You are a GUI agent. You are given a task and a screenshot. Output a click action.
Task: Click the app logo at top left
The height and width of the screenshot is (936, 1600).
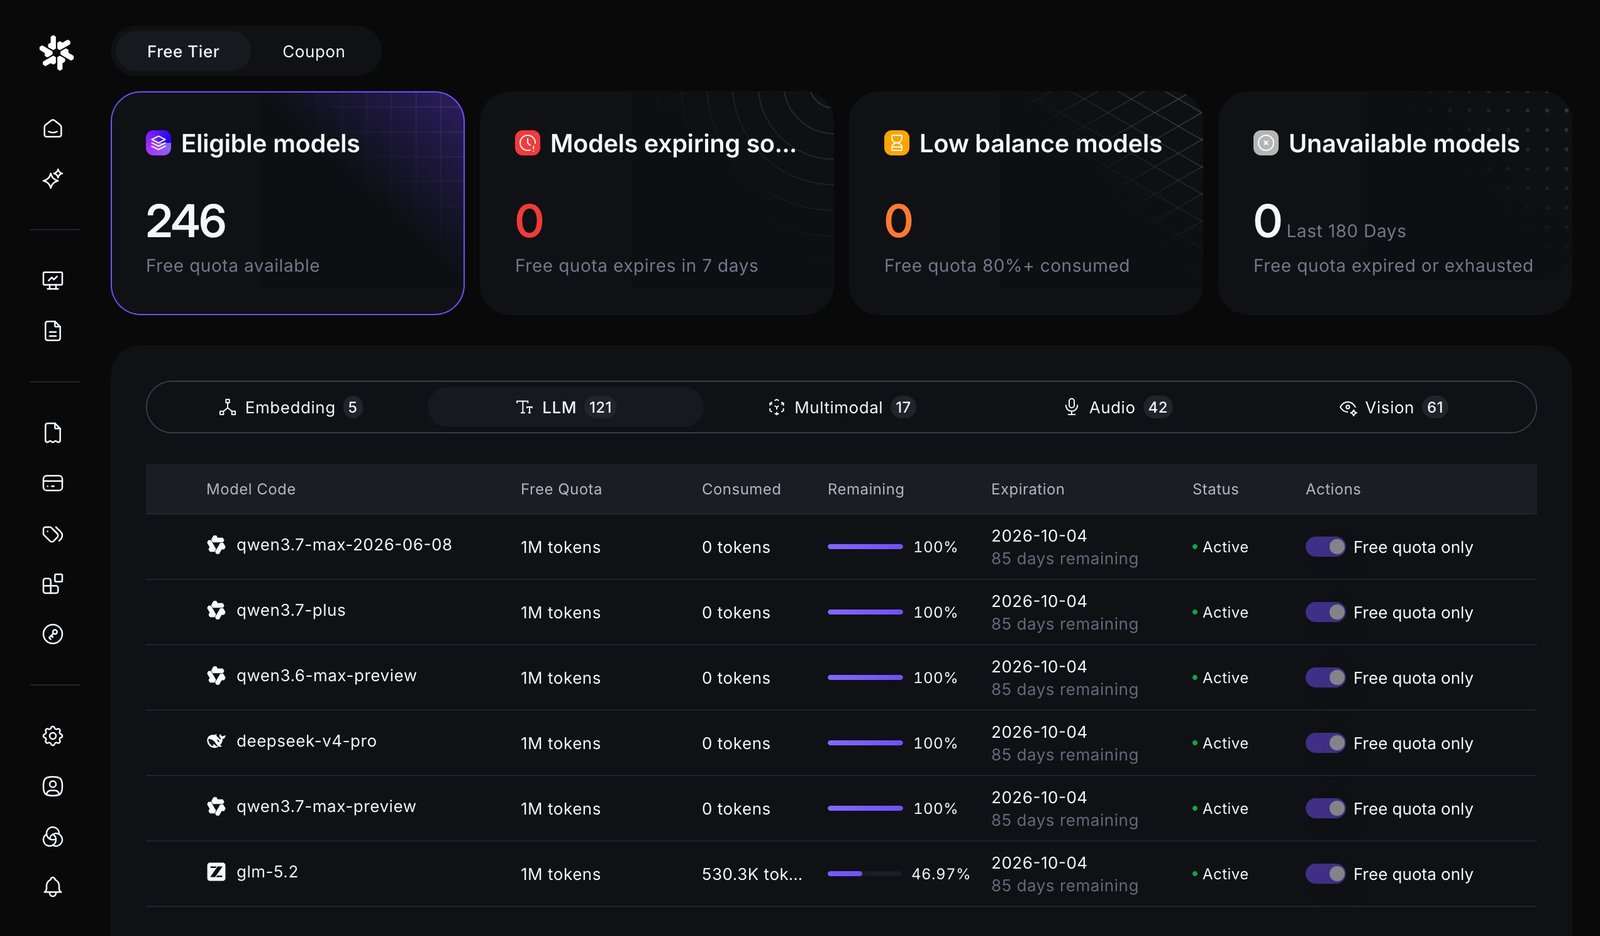[56, 52]
